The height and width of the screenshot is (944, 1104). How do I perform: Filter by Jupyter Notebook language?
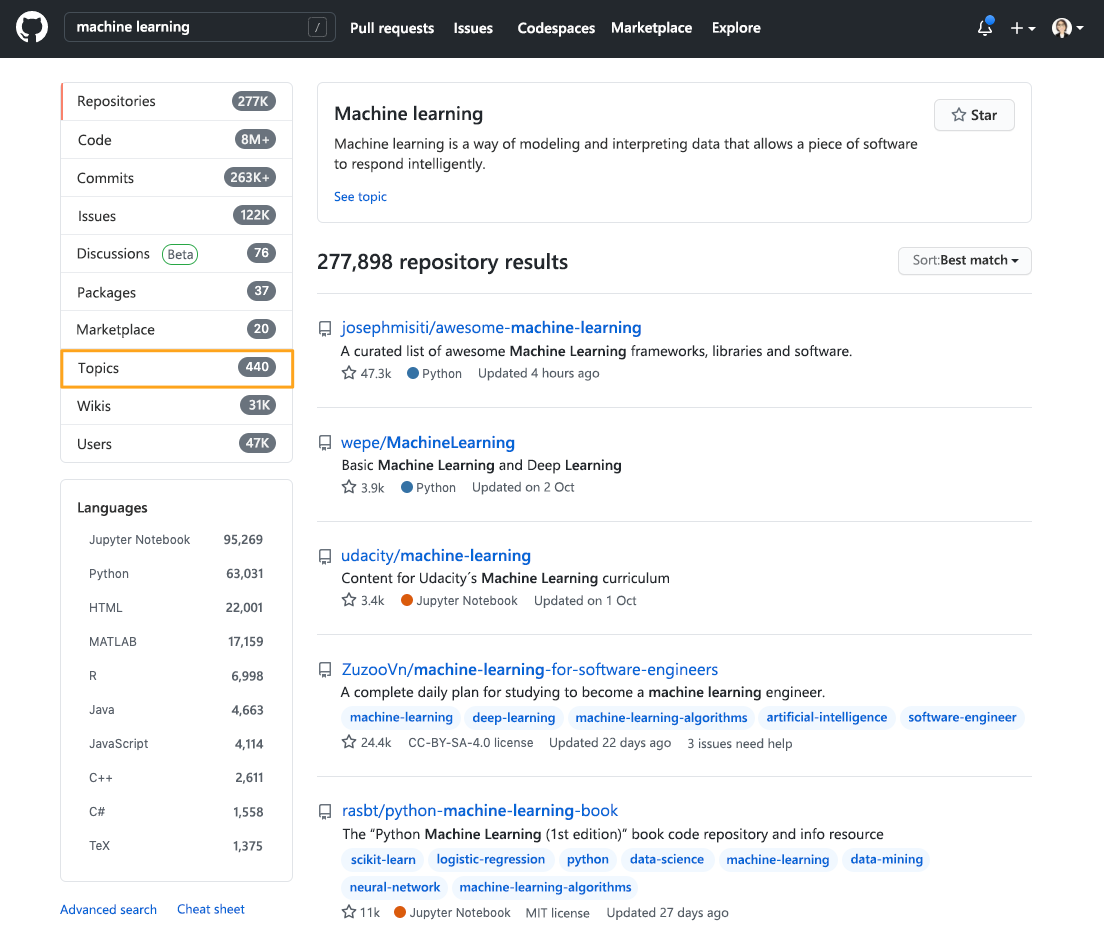tap(175, 539)
